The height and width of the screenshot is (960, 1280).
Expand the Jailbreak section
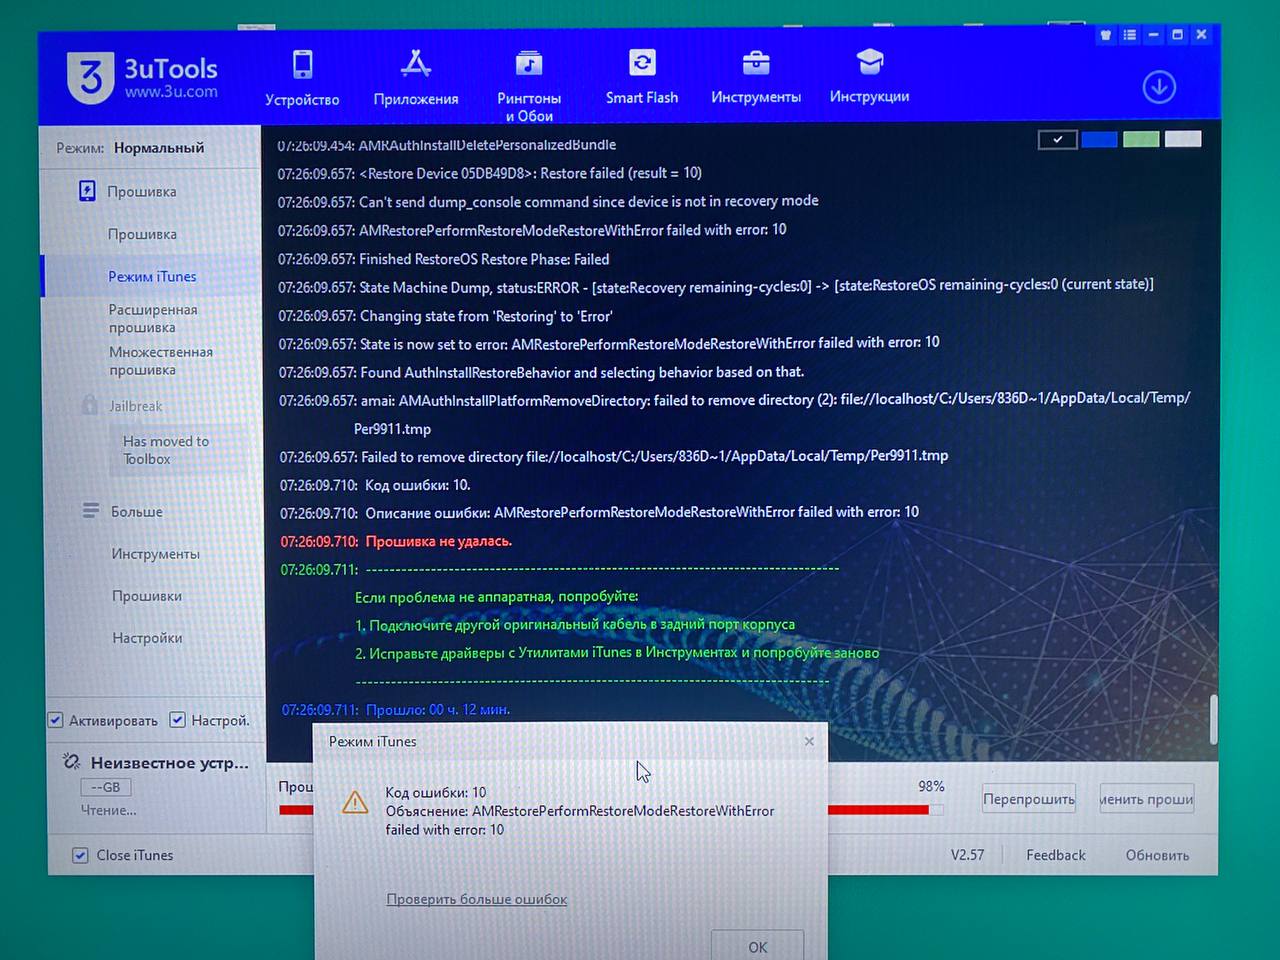point(135,406)
